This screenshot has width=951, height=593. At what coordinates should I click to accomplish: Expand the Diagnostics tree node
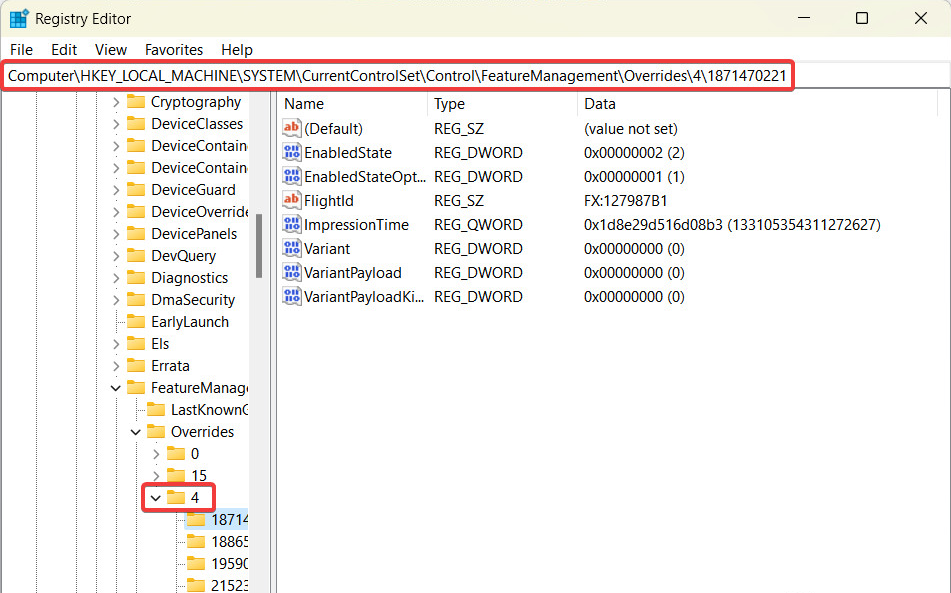pos(116,278)
